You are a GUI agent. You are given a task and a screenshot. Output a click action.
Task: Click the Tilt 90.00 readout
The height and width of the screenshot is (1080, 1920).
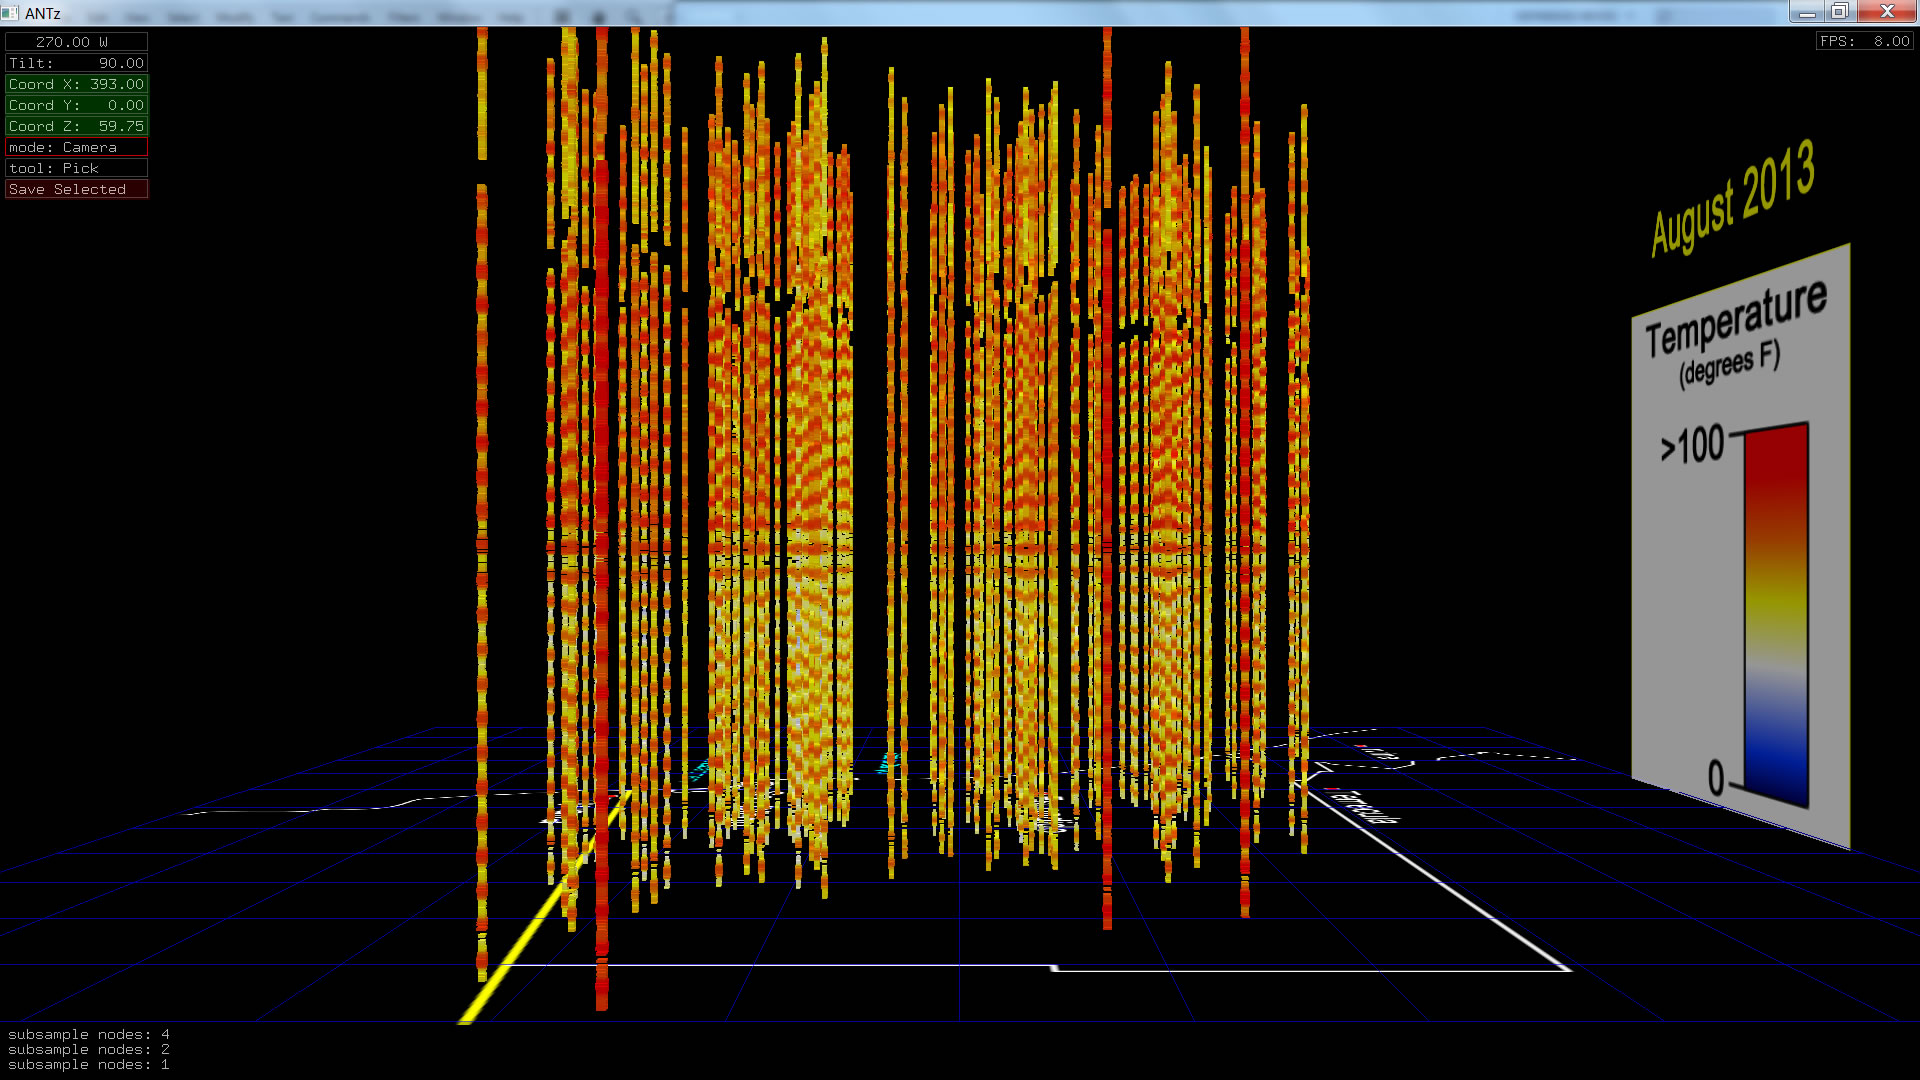[76, 63]
